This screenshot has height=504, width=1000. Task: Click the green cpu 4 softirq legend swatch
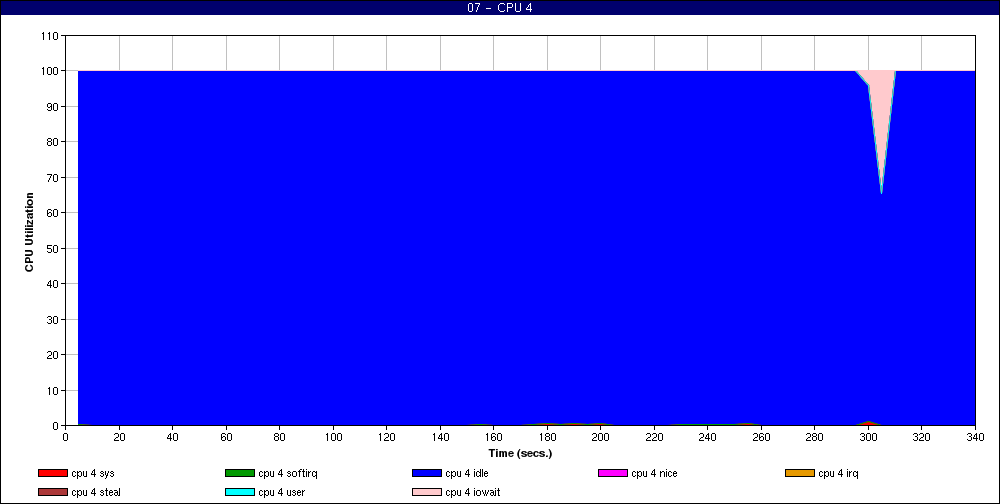click(x=240, y=473)
